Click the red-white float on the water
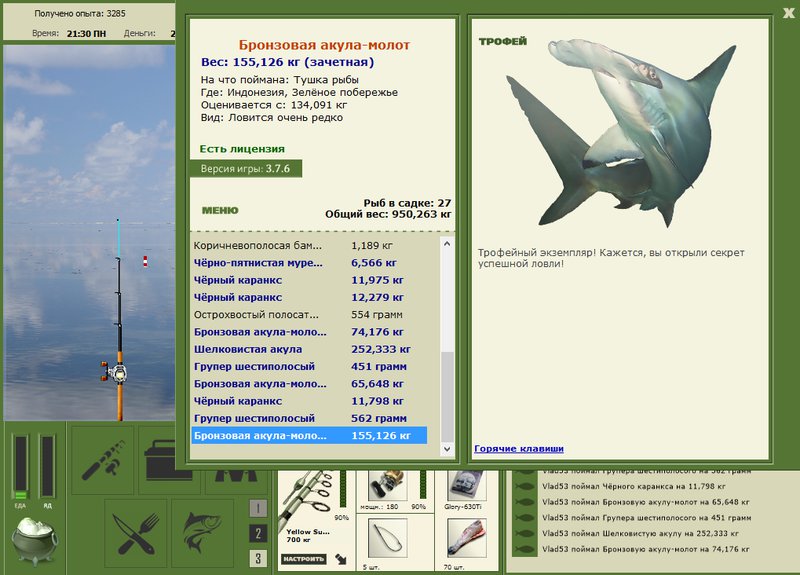 click(145, 262)
